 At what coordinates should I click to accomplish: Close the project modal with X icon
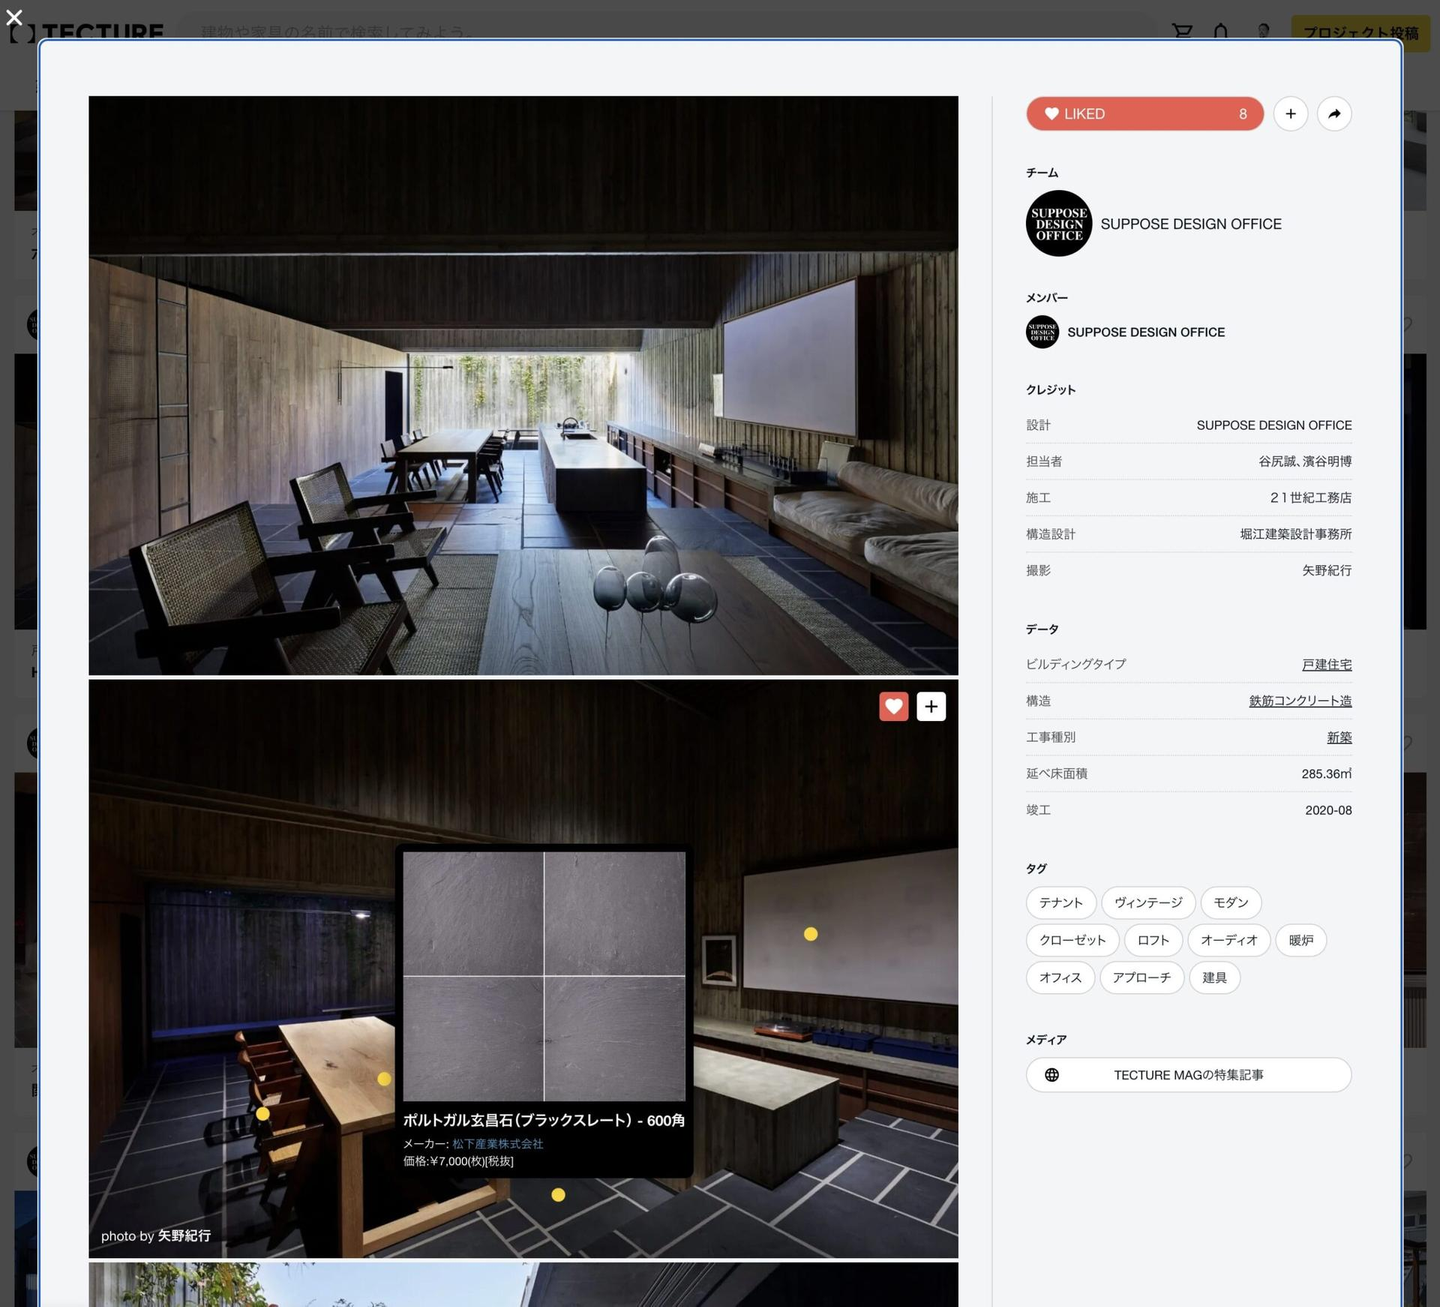click(x=14, y=17)
